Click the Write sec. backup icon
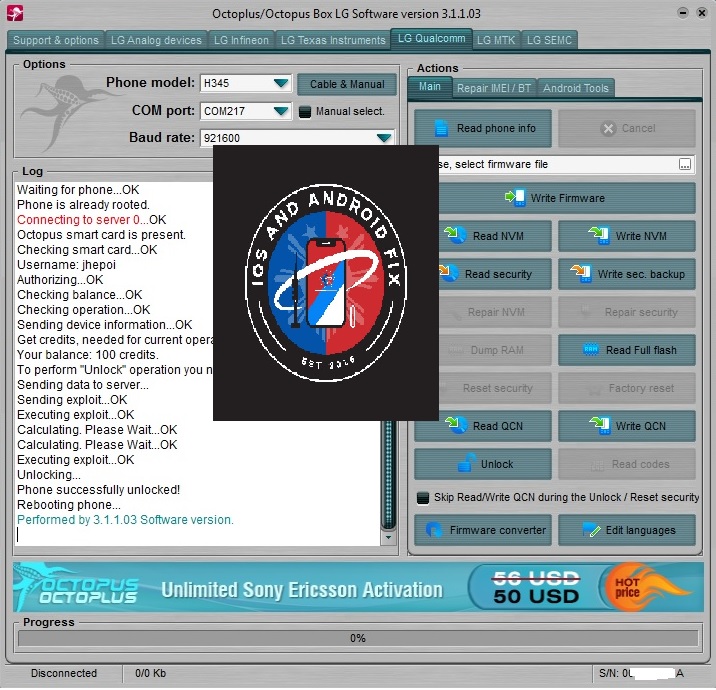The image size is (716, 690). pos(581,274)
